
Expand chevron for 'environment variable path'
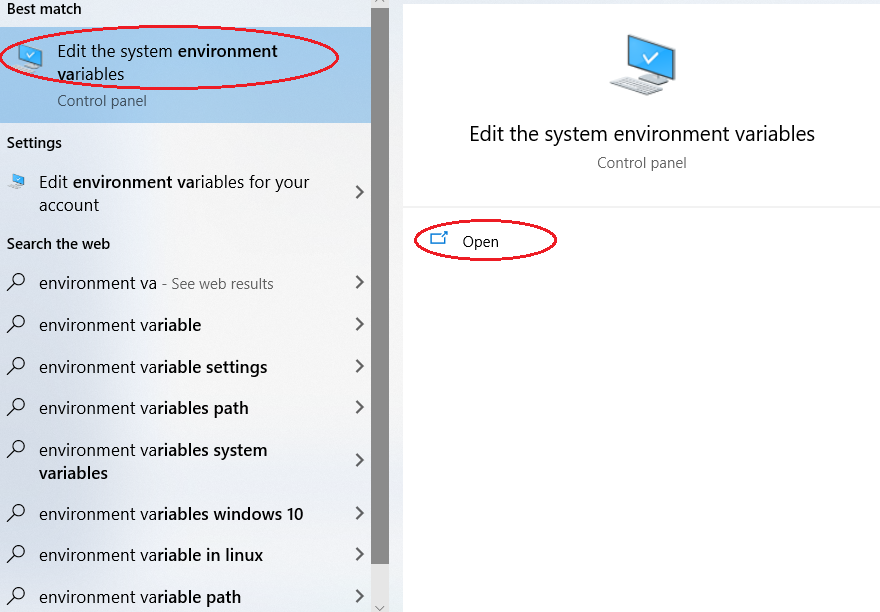[x=360, y=596]
